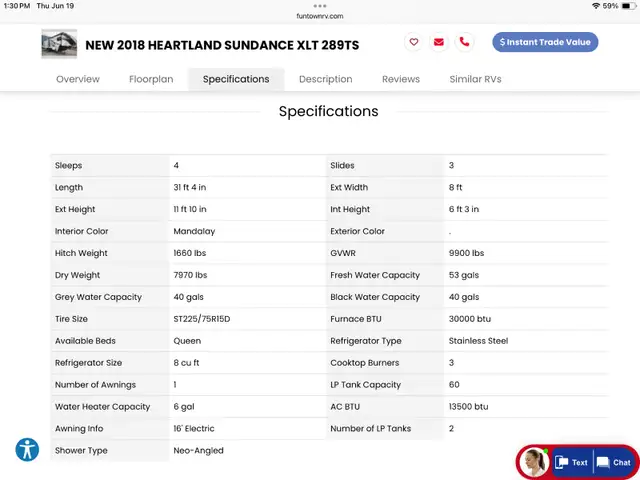This screenshot has height=480, width=640.
Task: Switch to the Overview tab
Action: (78, 79)
